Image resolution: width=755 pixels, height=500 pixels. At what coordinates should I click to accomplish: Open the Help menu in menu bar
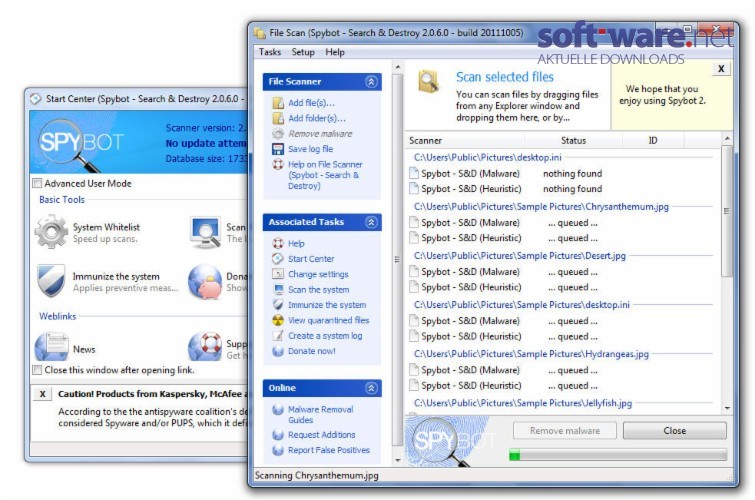tap(335, 52)
